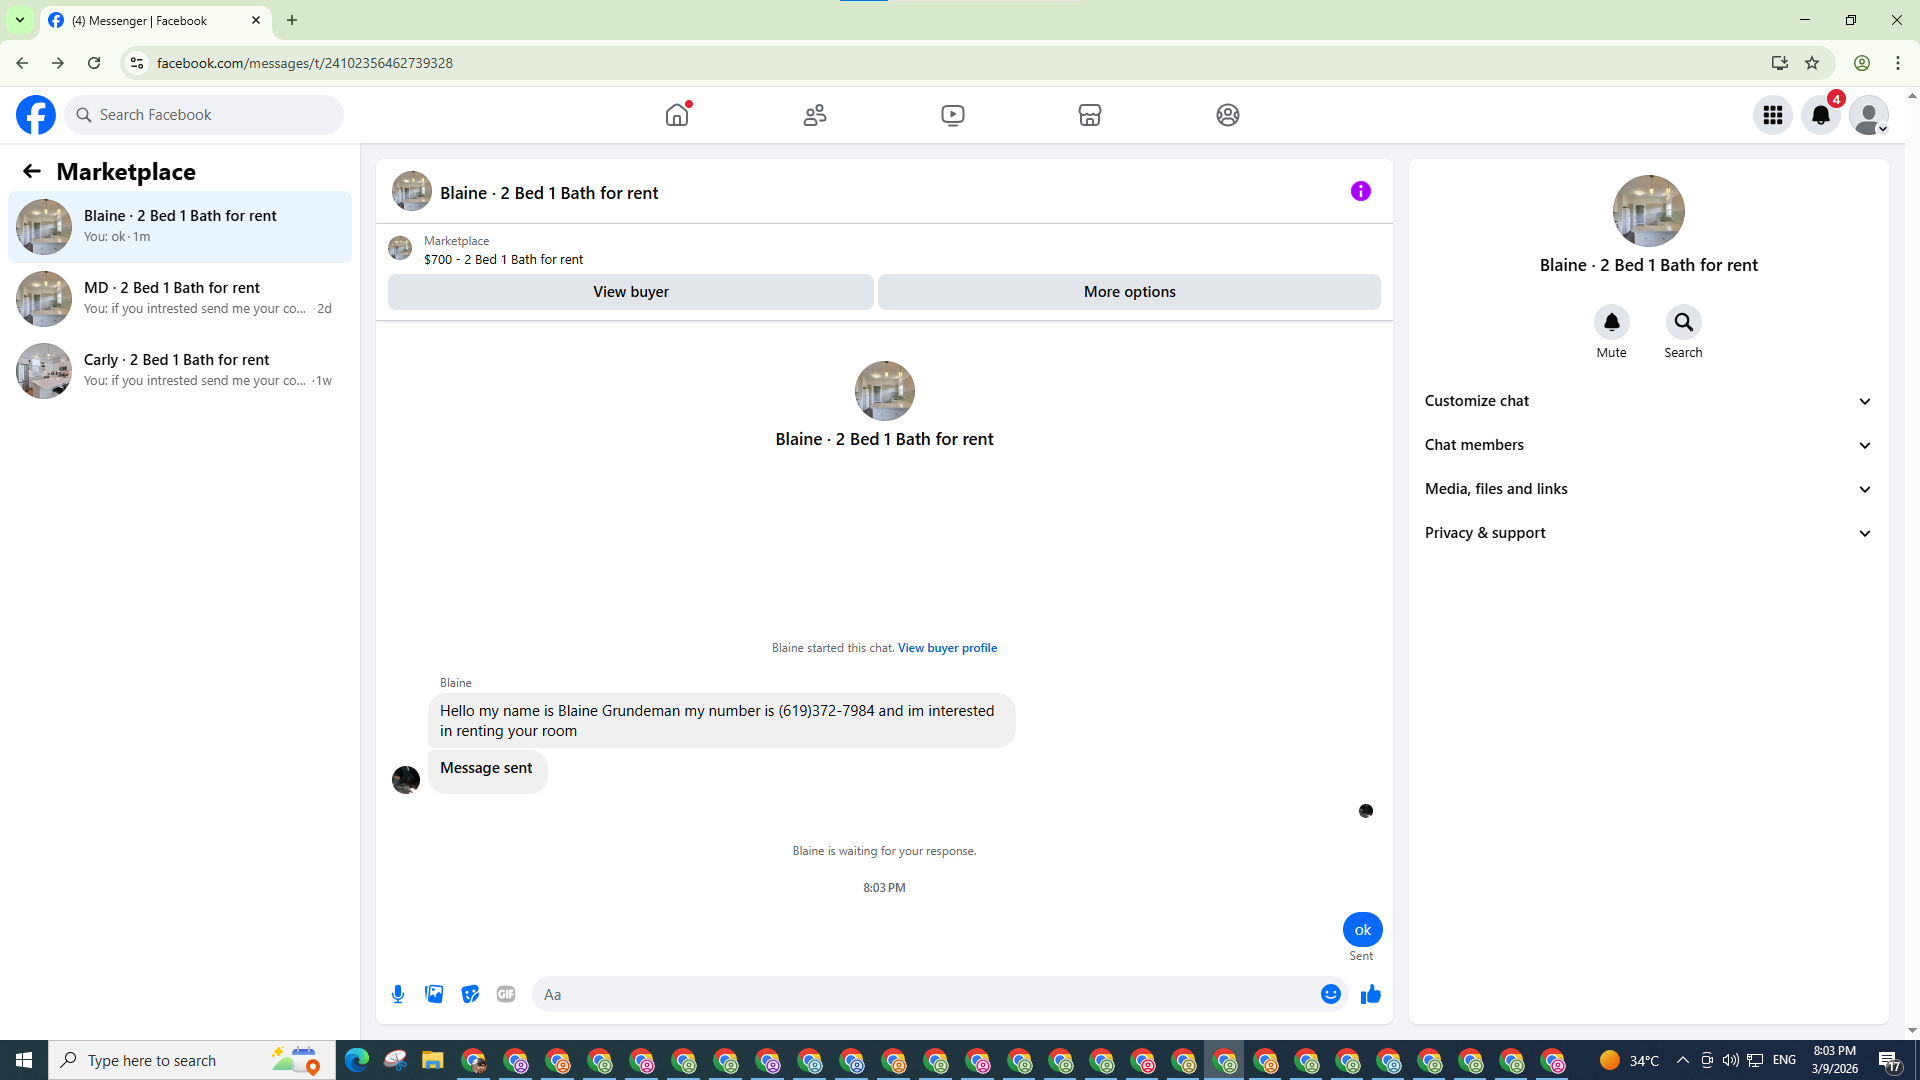Open the emoji picker in message box
The width and height of the screenshot is (1920, 1080).
1330,994
